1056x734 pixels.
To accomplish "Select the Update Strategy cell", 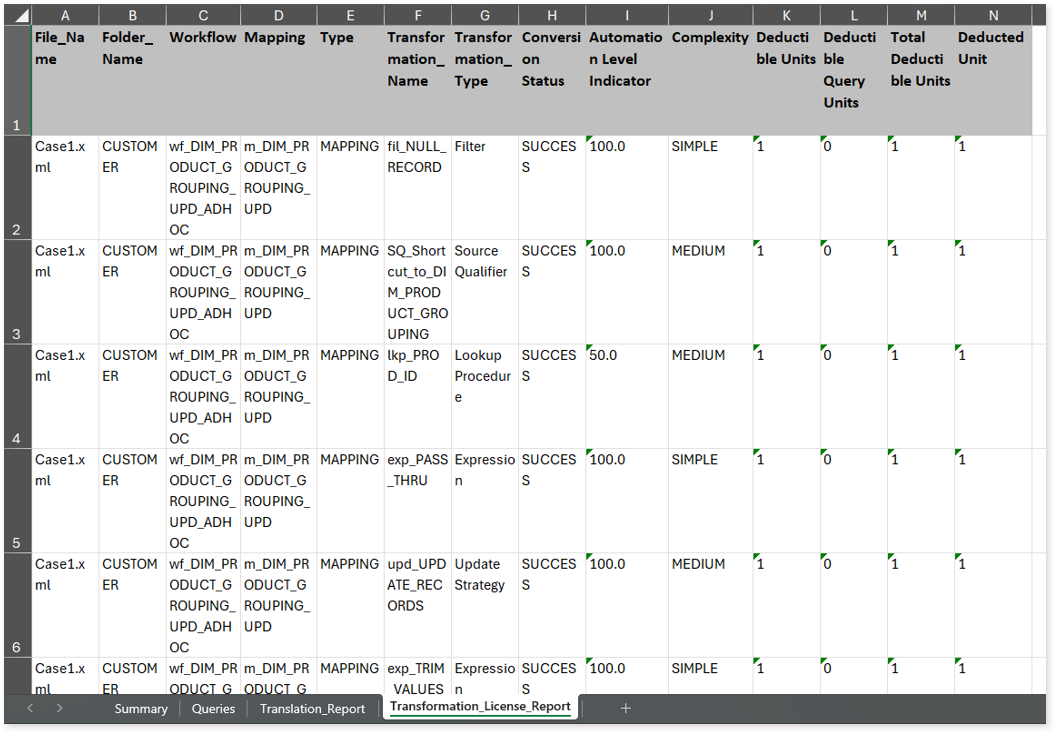I will click(485, 605).
